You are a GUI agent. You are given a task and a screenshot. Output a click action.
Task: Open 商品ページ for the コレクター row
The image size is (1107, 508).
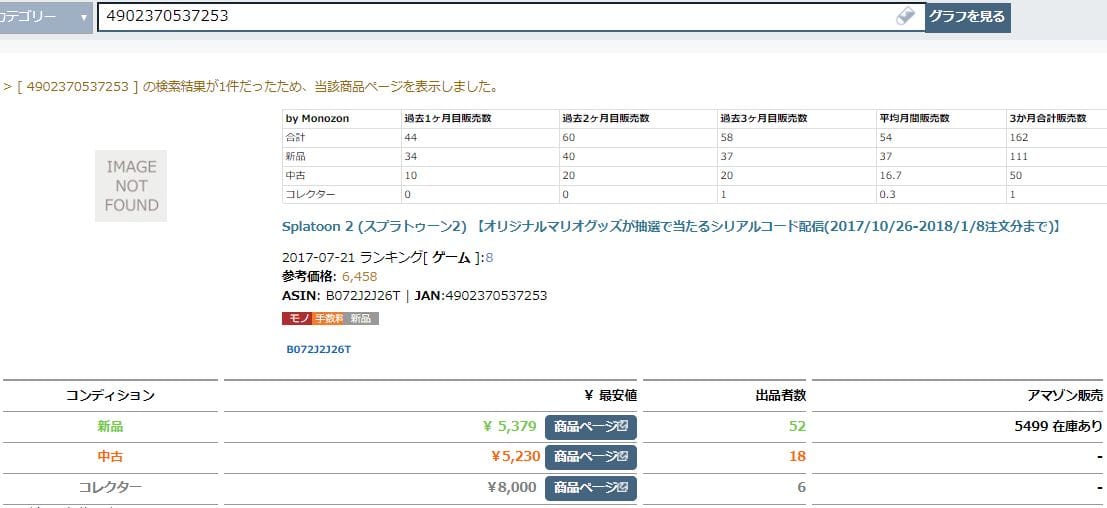click(590, 488)
